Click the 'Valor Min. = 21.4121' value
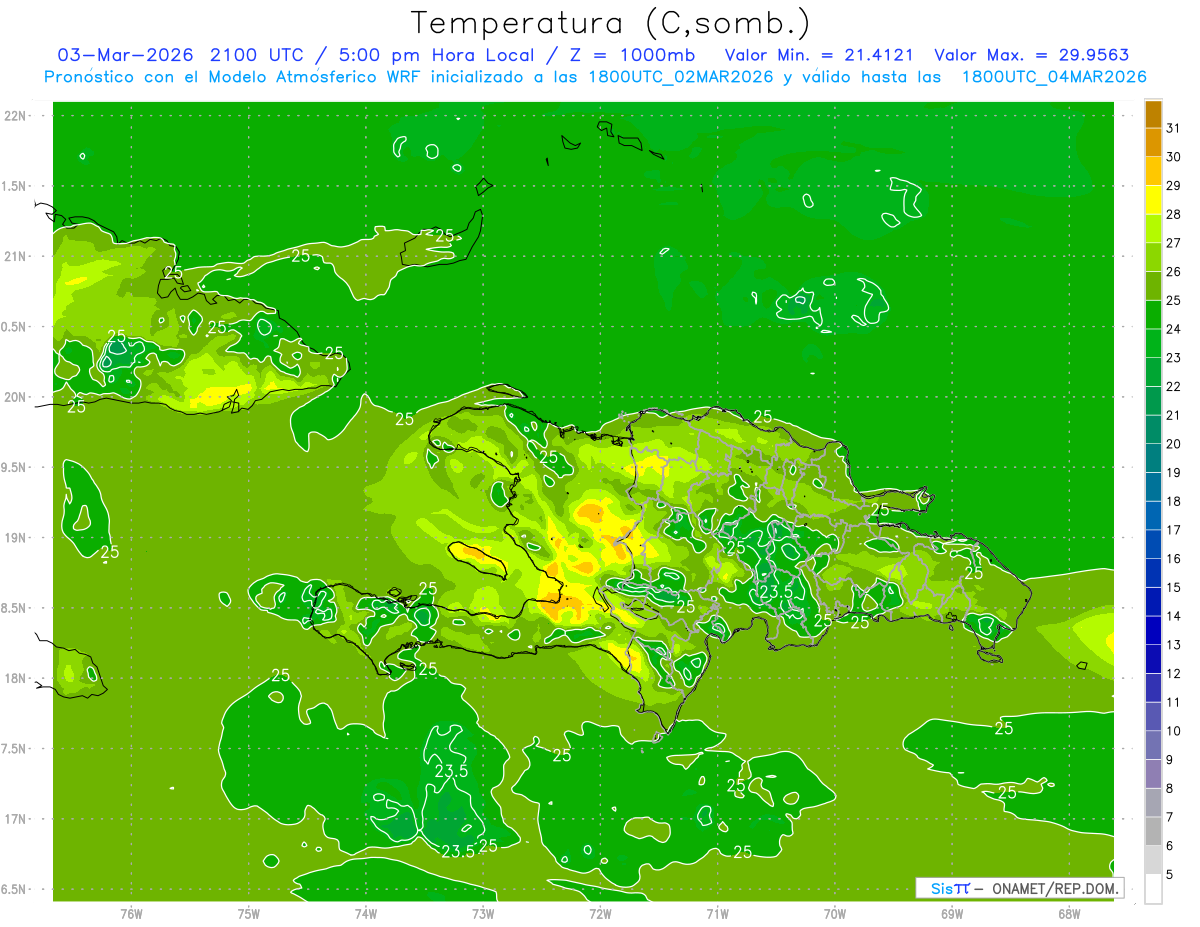Viewport: 1200px width, 927px height. [x=821, y=55]
